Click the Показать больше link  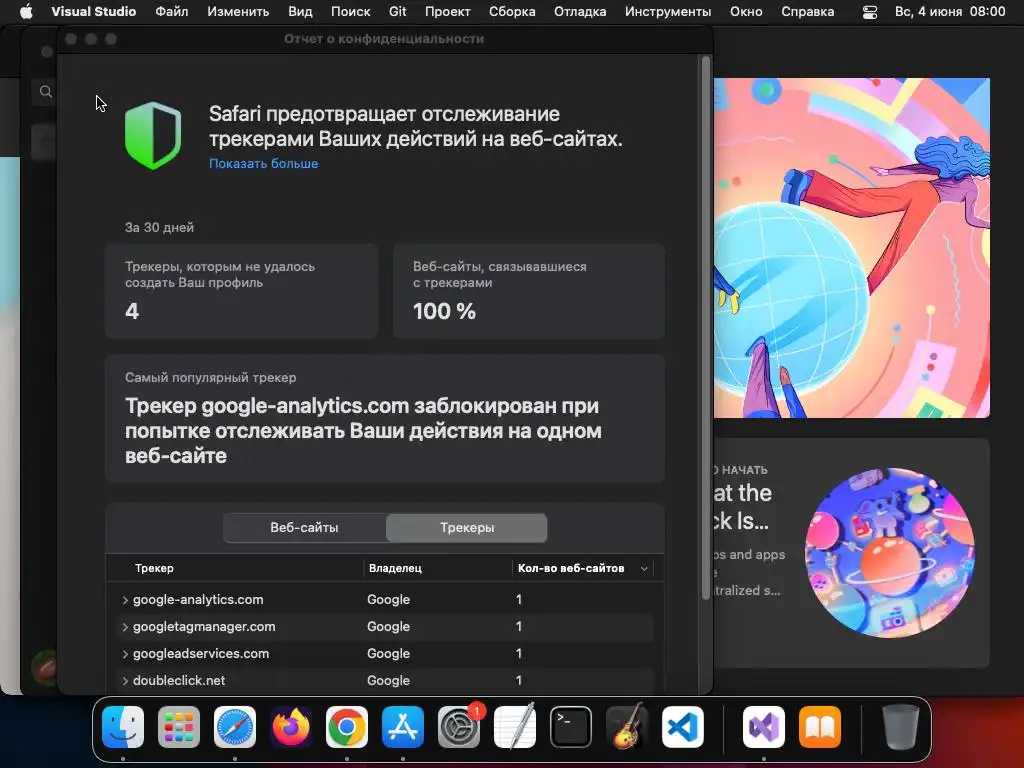point(264,164)
